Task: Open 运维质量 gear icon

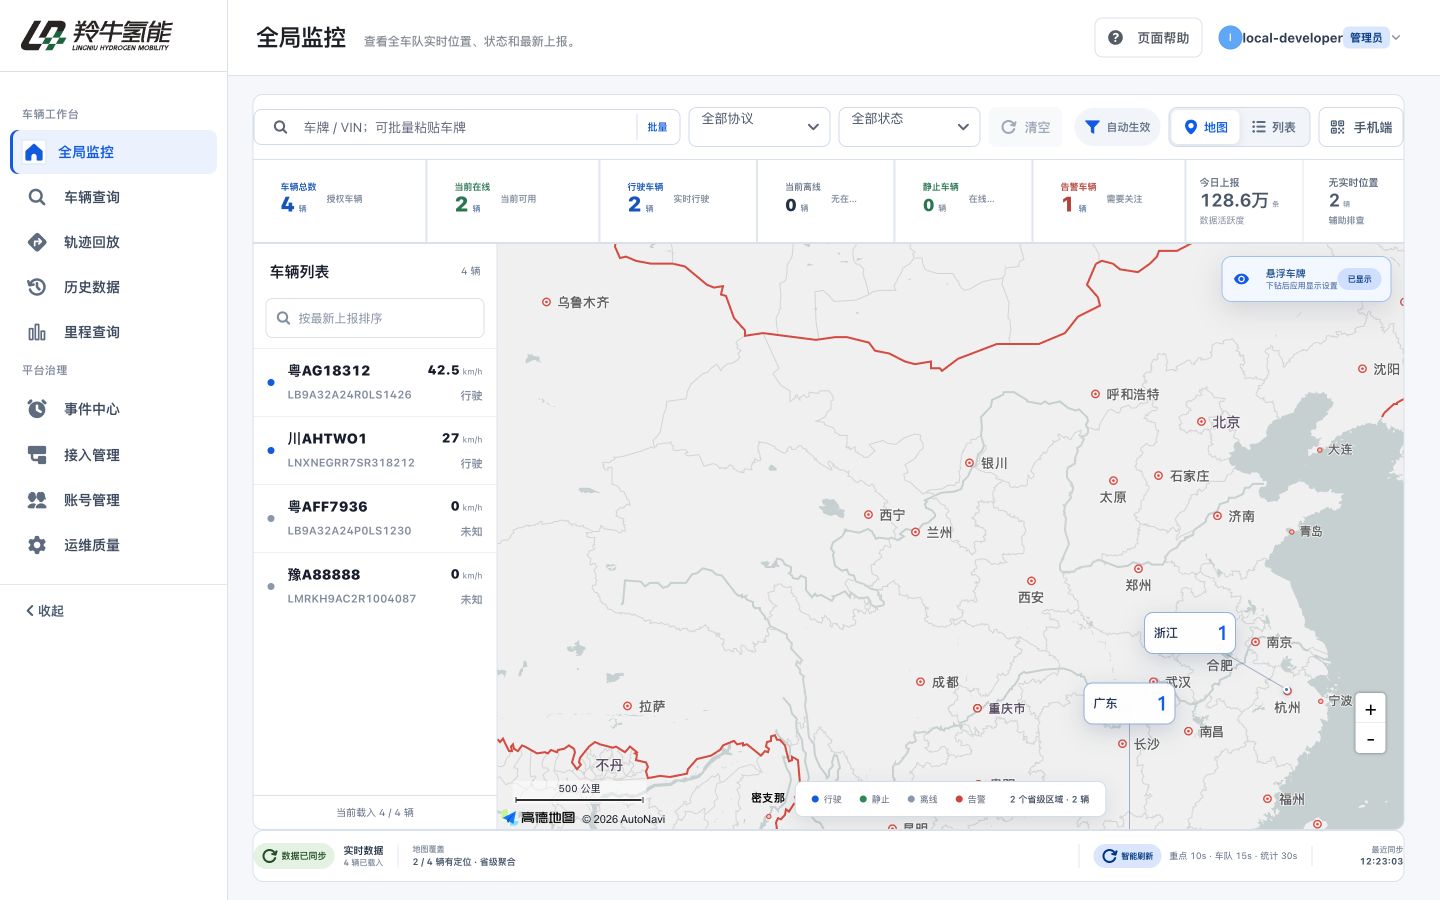Action: (x=37, y=545)
